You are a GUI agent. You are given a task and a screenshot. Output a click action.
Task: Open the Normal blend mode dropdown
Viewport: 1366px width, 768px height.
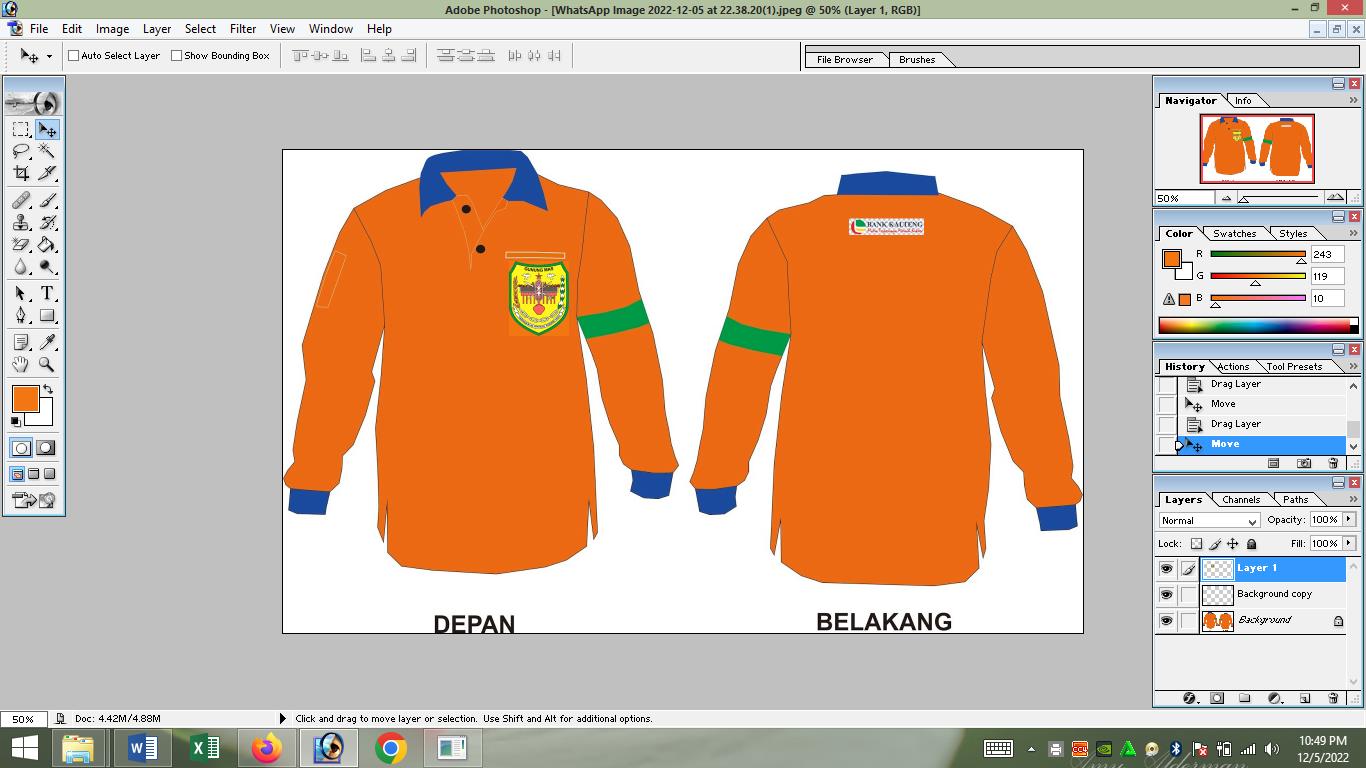(x=1209, y=521)
